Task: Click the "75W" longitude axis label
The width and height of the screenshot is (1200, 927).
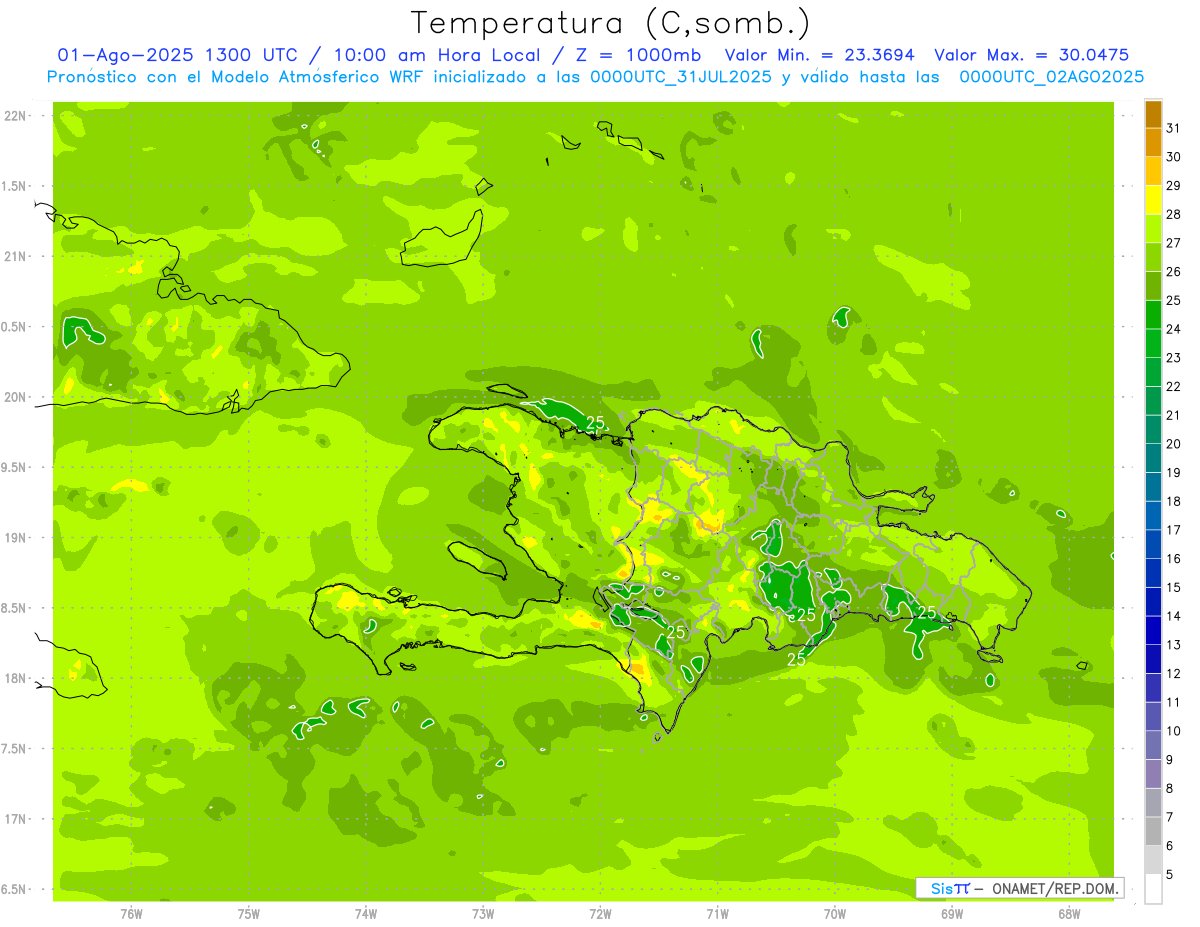Action: click(249, 913)
